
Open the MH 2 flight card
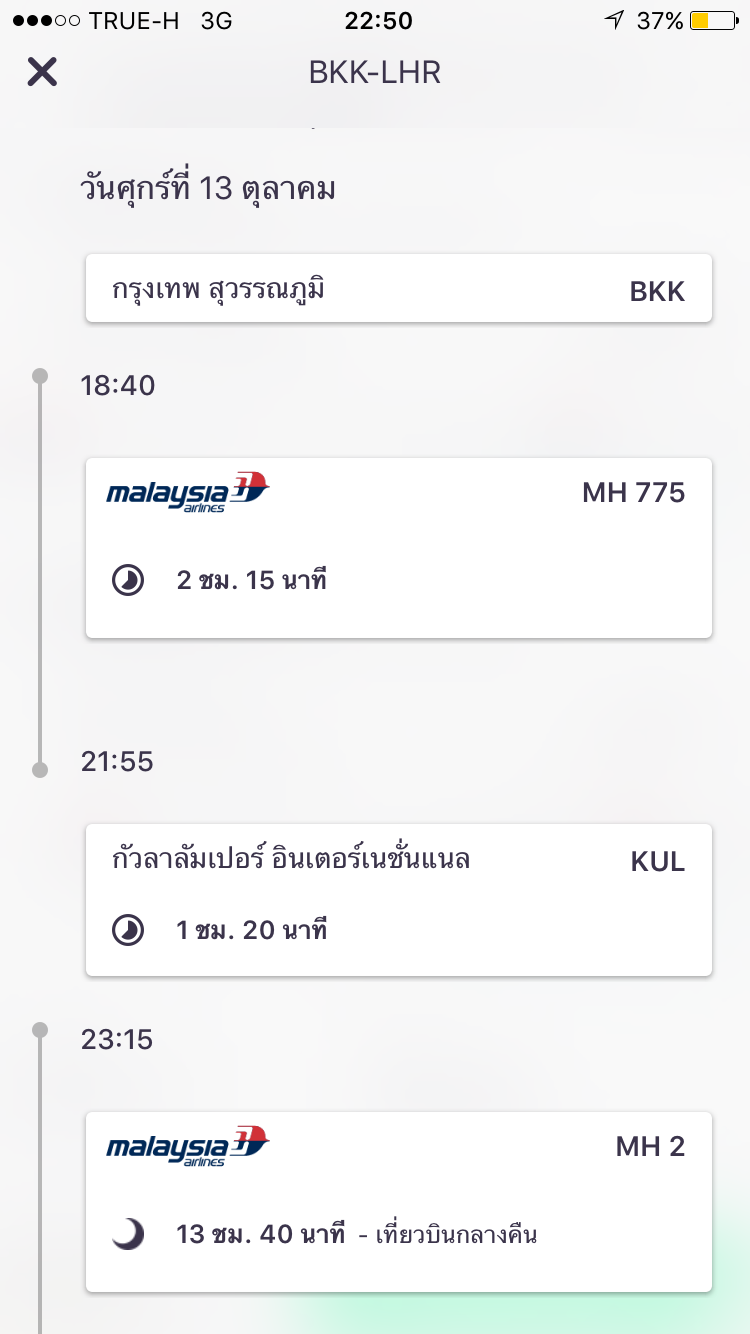click(x=398, y=1200)
